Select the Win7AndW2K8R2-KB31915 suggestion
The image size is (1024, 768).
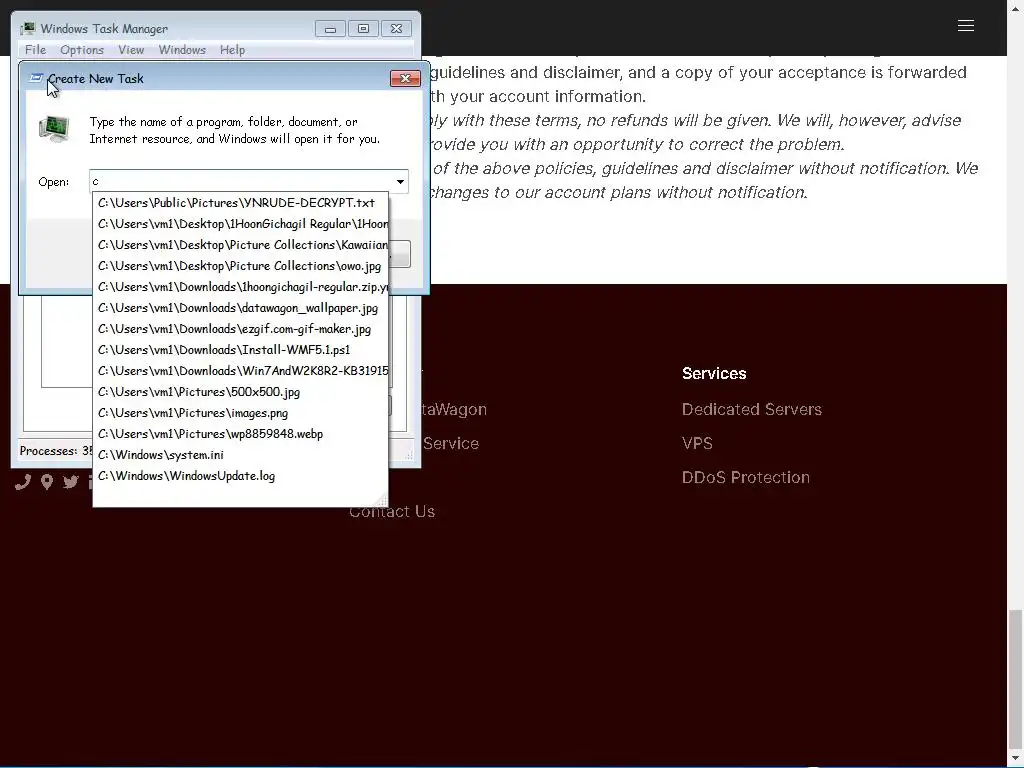240,371
